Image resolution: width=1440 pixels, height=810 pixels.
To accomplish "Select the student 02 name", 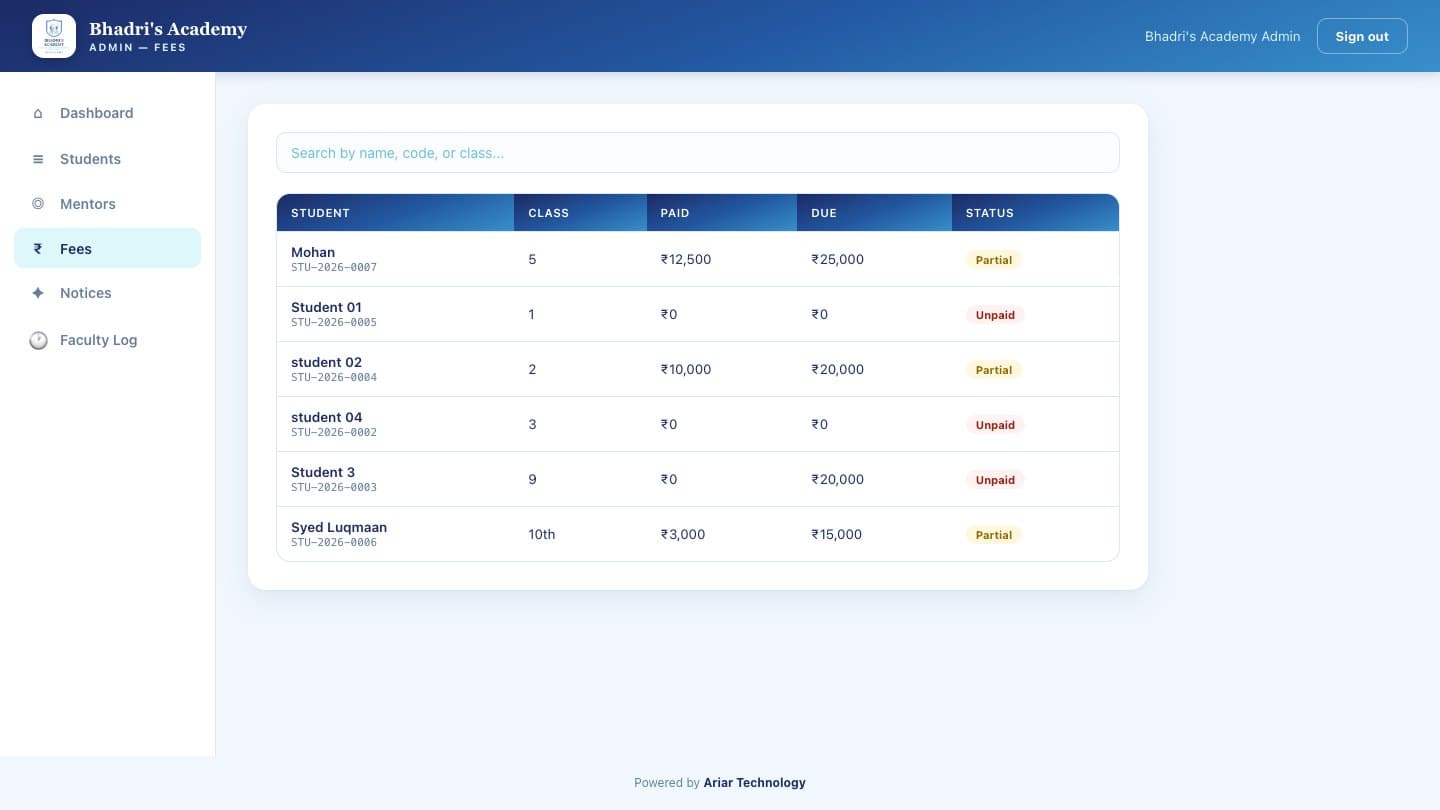I will click(326, 362).
